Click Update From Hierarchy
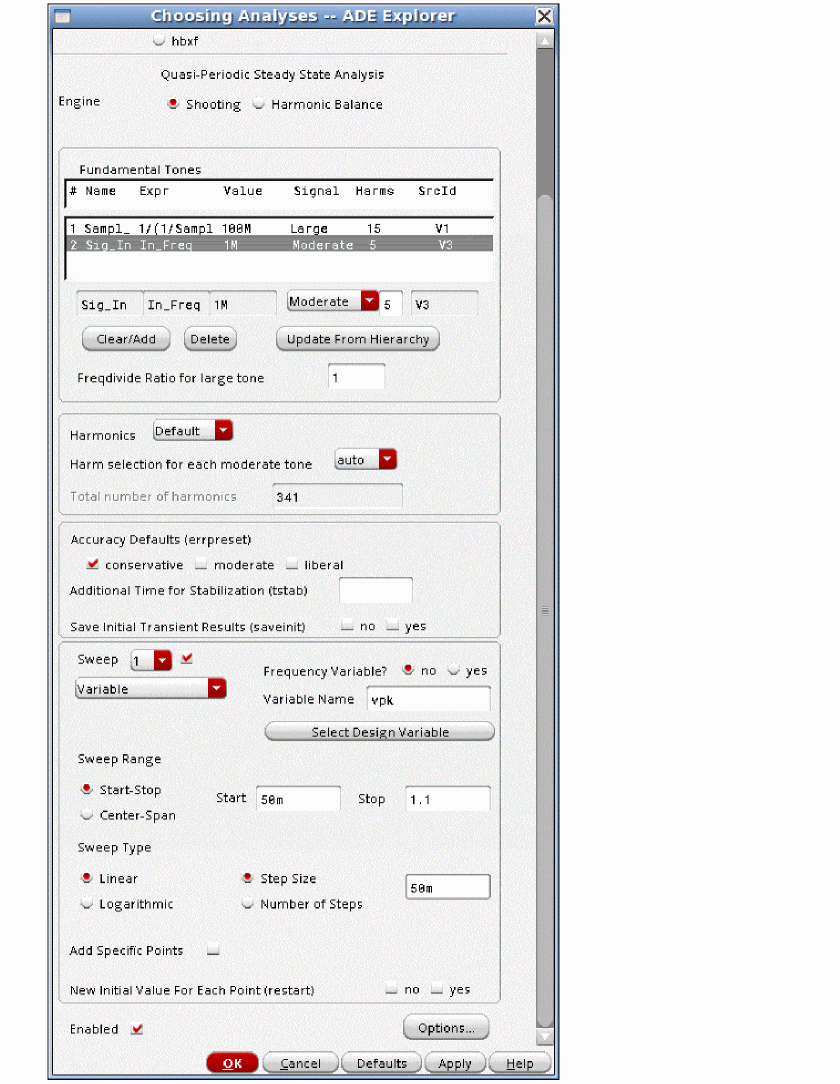This screenshot has height=1084, width=840. (x=357, y=339)
